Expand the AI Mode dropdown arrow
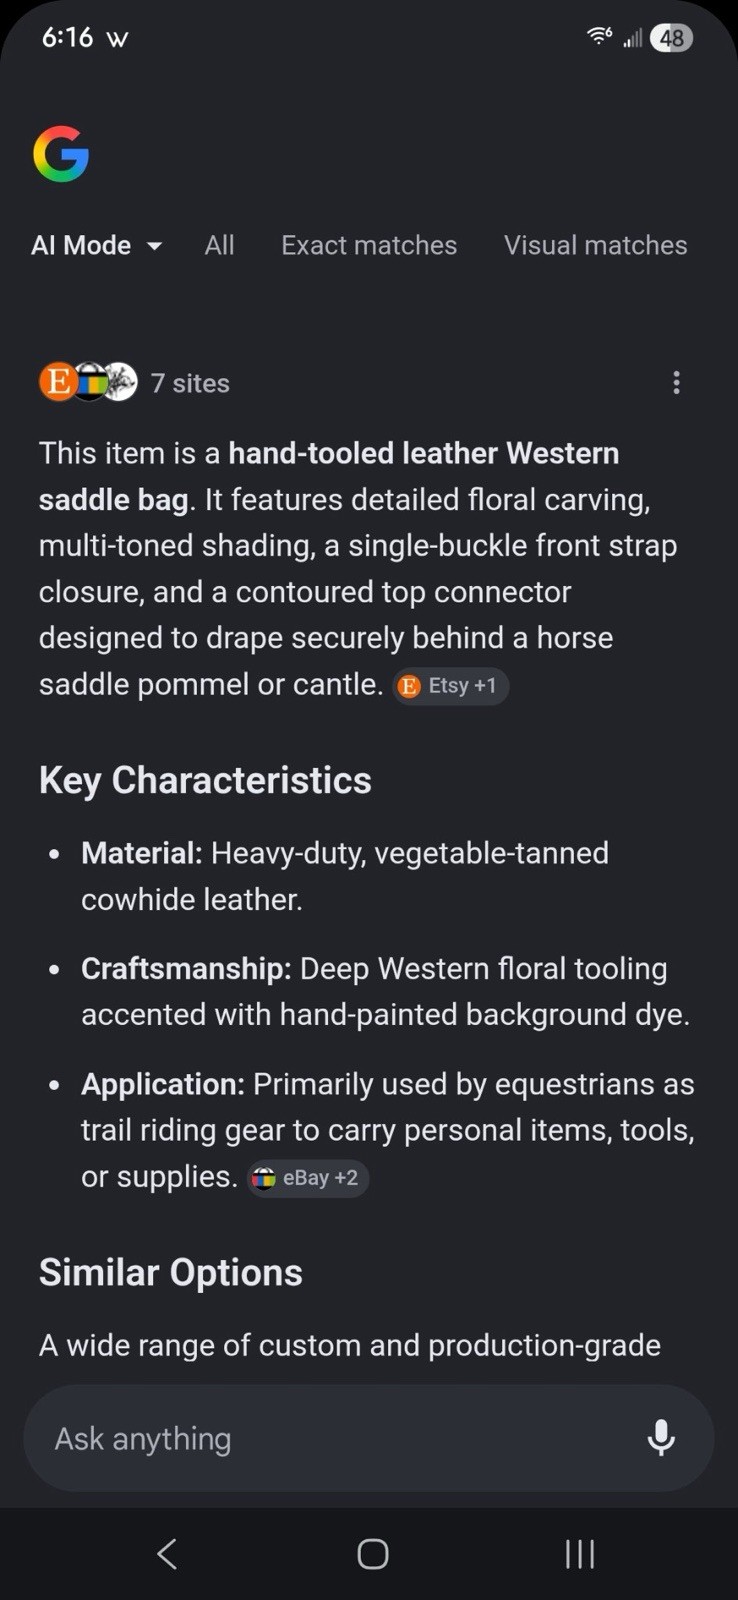738x1600 pixels. coord(154,246)
